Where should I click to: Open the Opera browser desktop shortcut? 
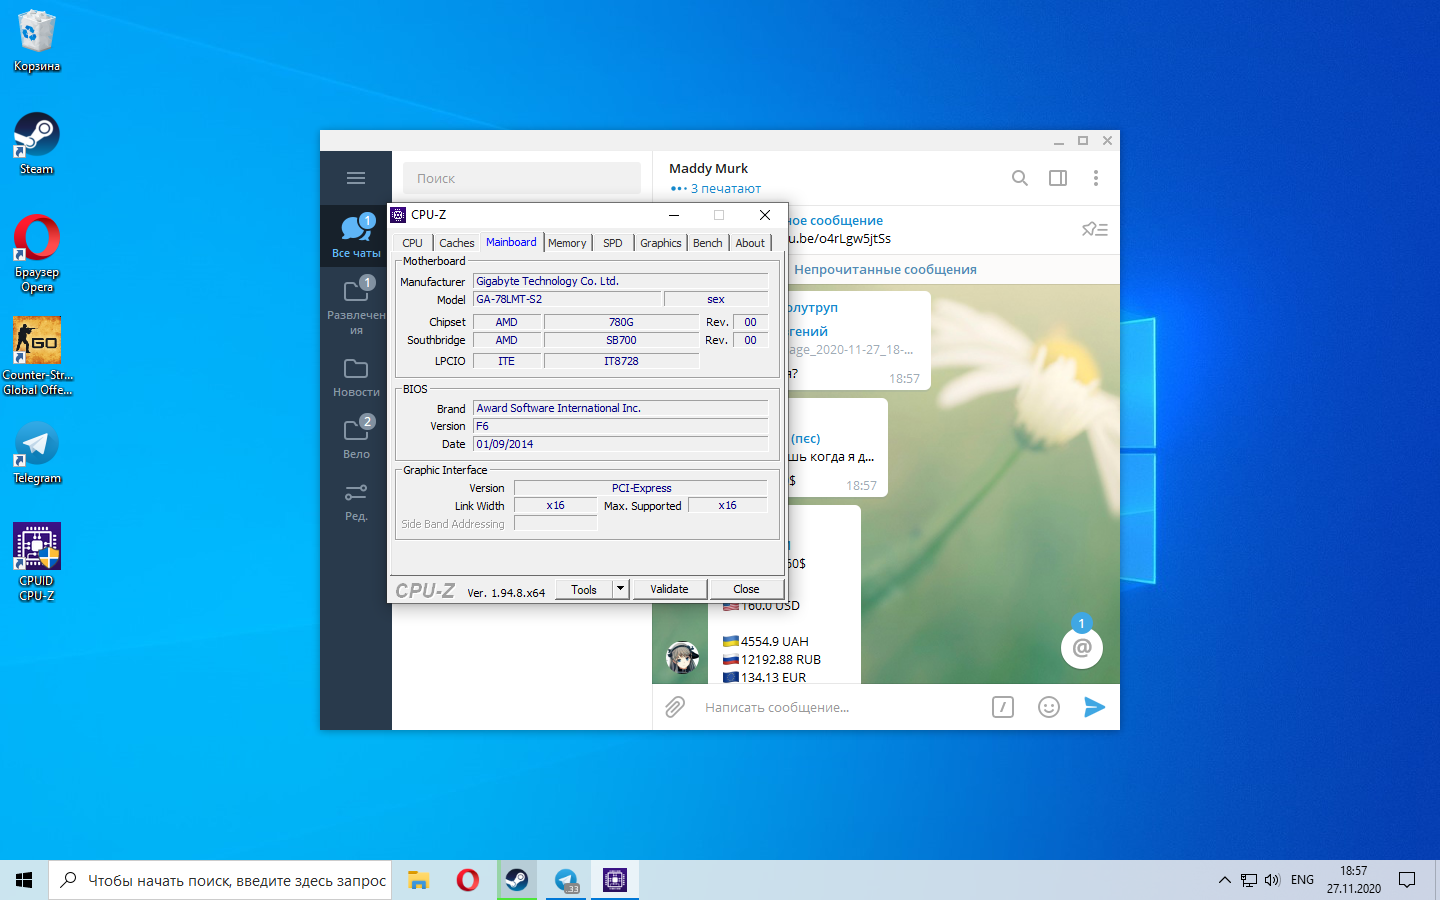click(37, 253)
